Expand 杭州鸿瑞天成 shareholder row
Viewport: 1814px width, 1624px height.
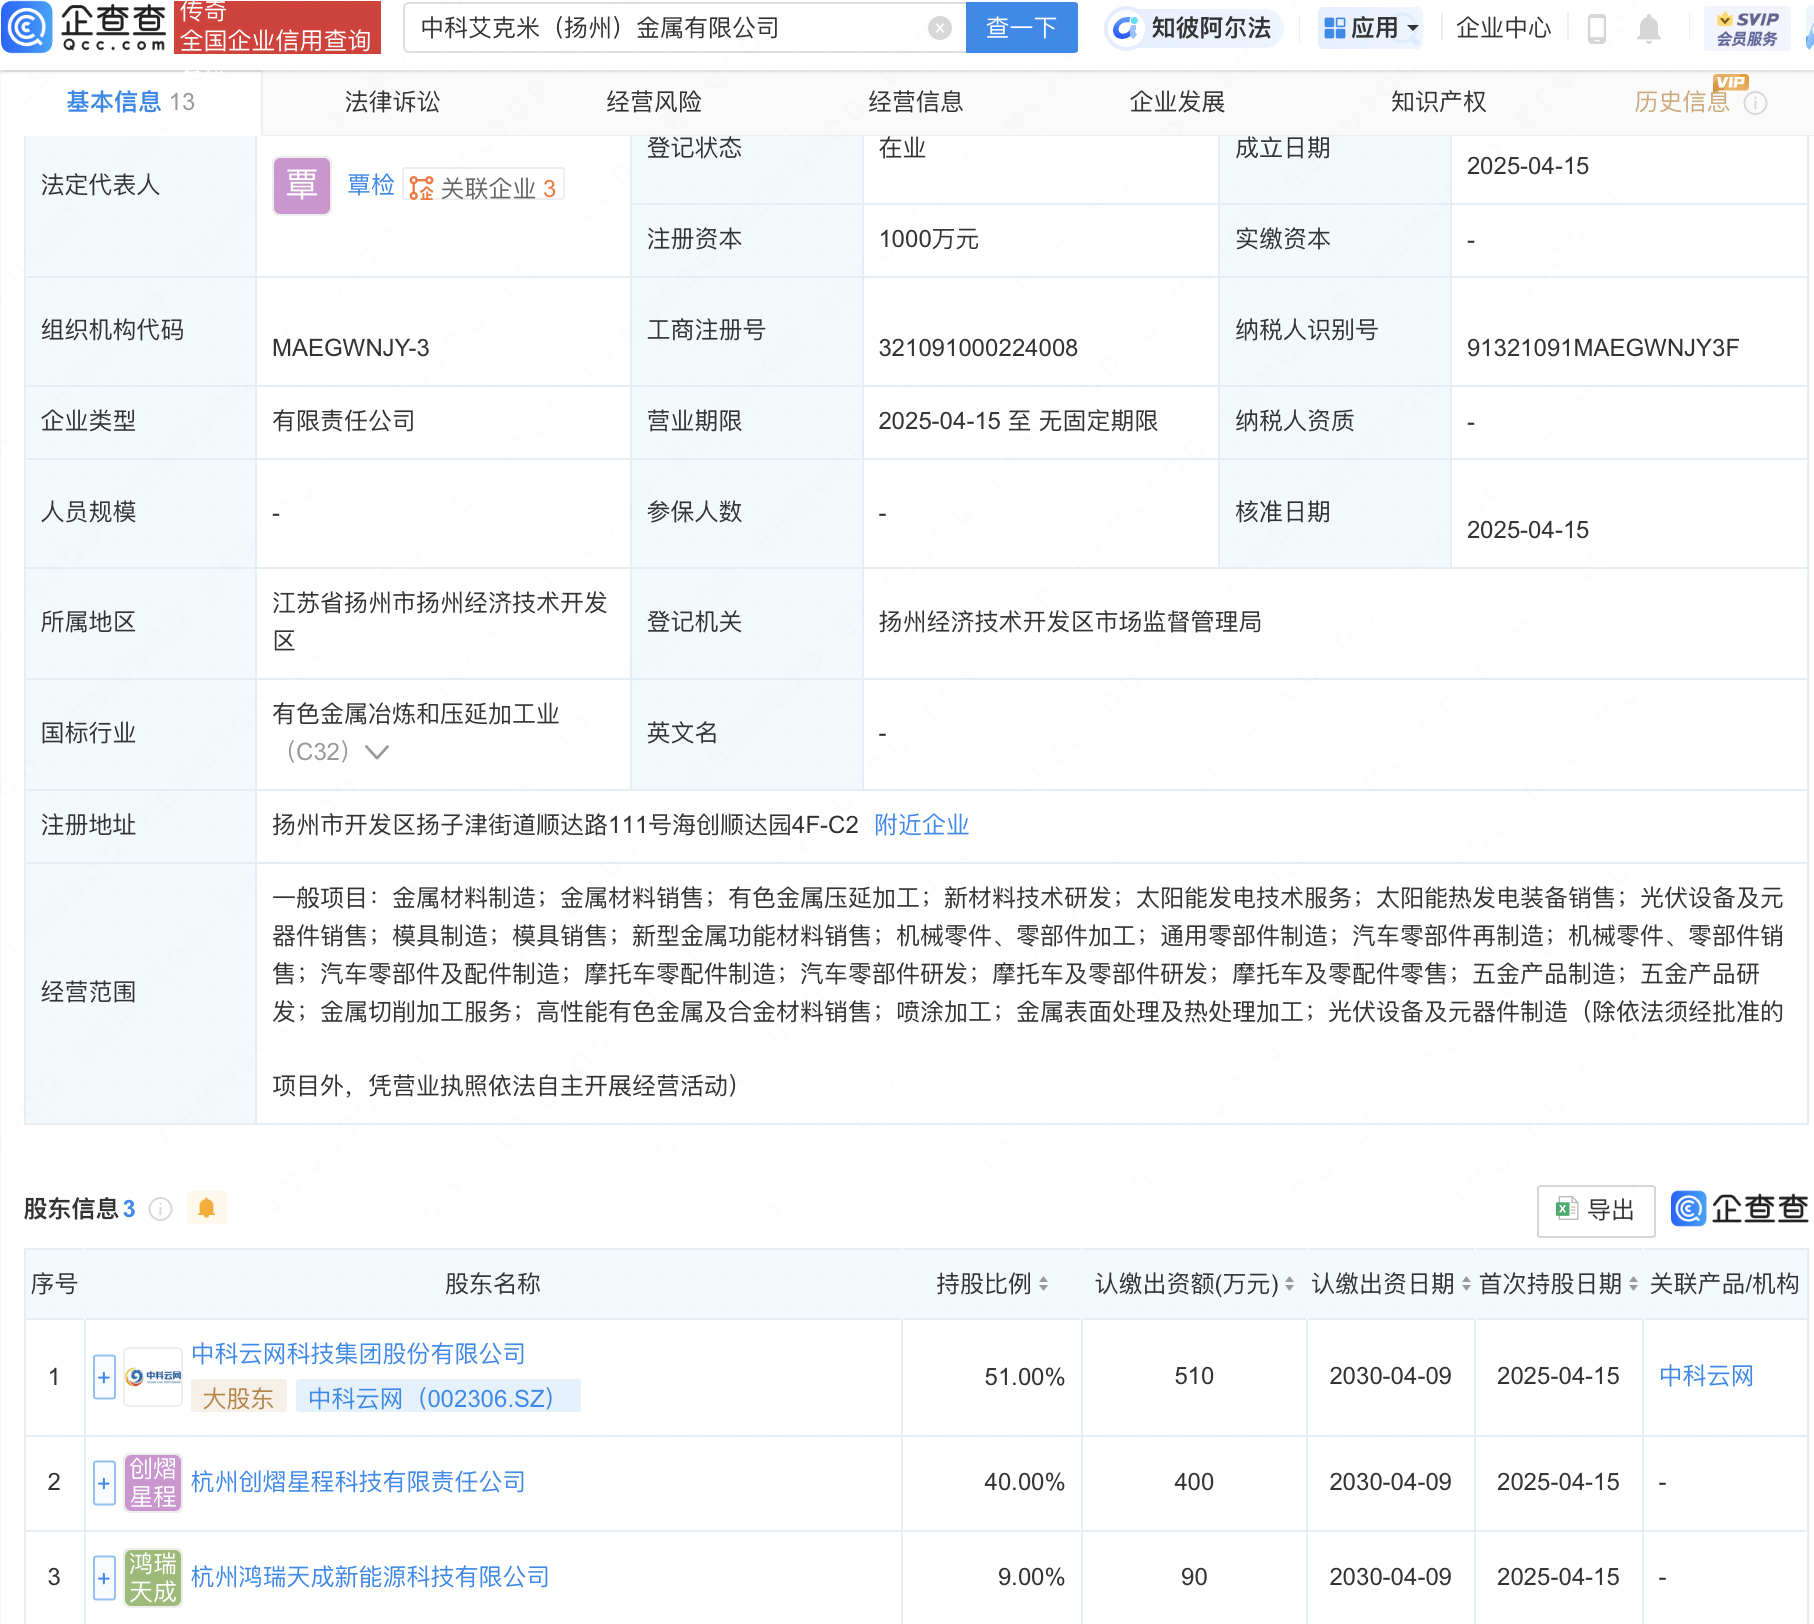pos(104,1577)
